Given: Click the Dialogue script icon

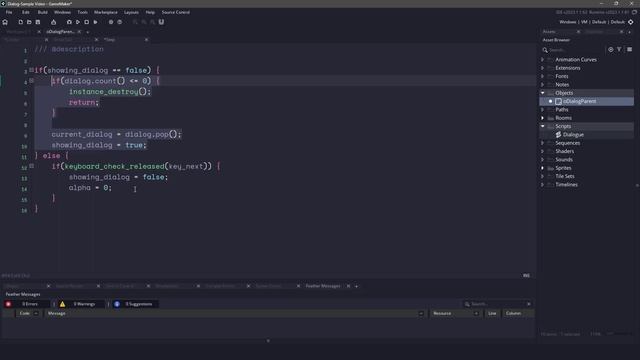Looking at the screenshot, I should [558, 135].
